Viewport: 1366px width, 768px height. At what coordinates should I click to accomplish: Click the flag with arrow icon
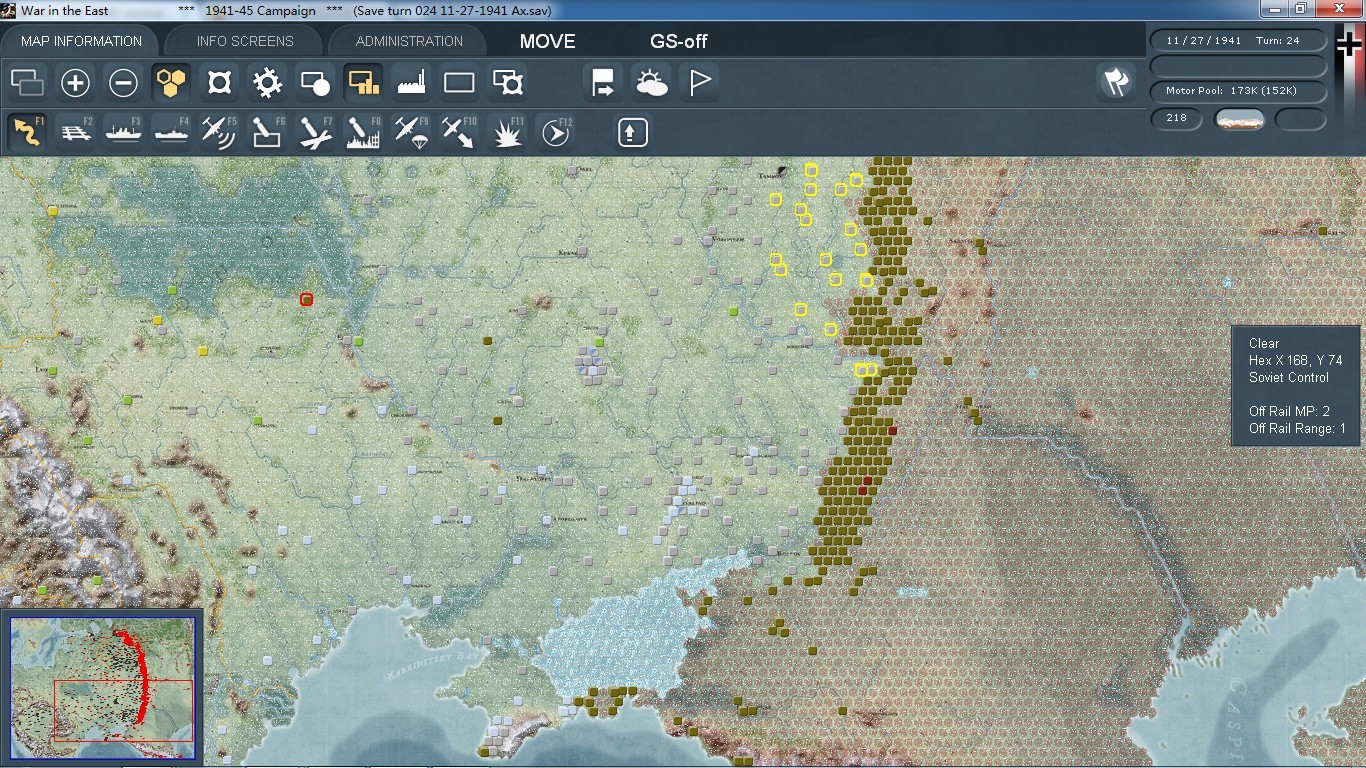tap(603, 82)
